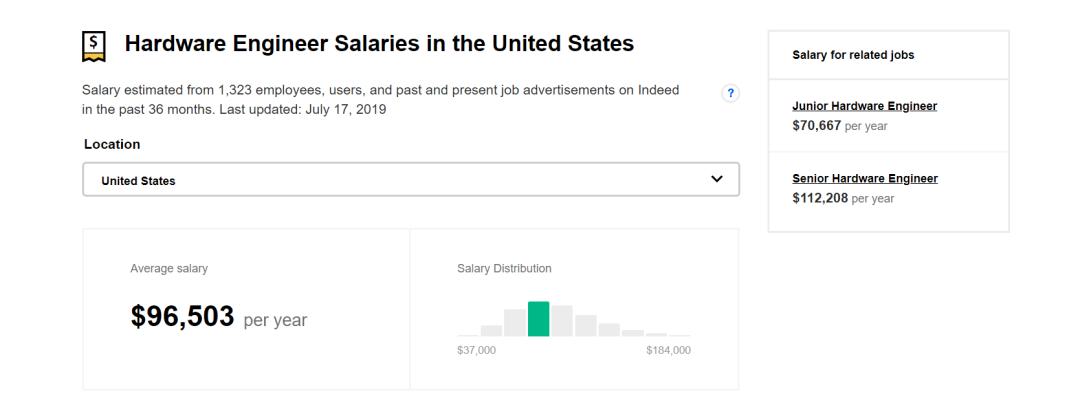1080x405 pixels.
Task: Click the 'Location' field label
Action: click(x=112, y=144)
